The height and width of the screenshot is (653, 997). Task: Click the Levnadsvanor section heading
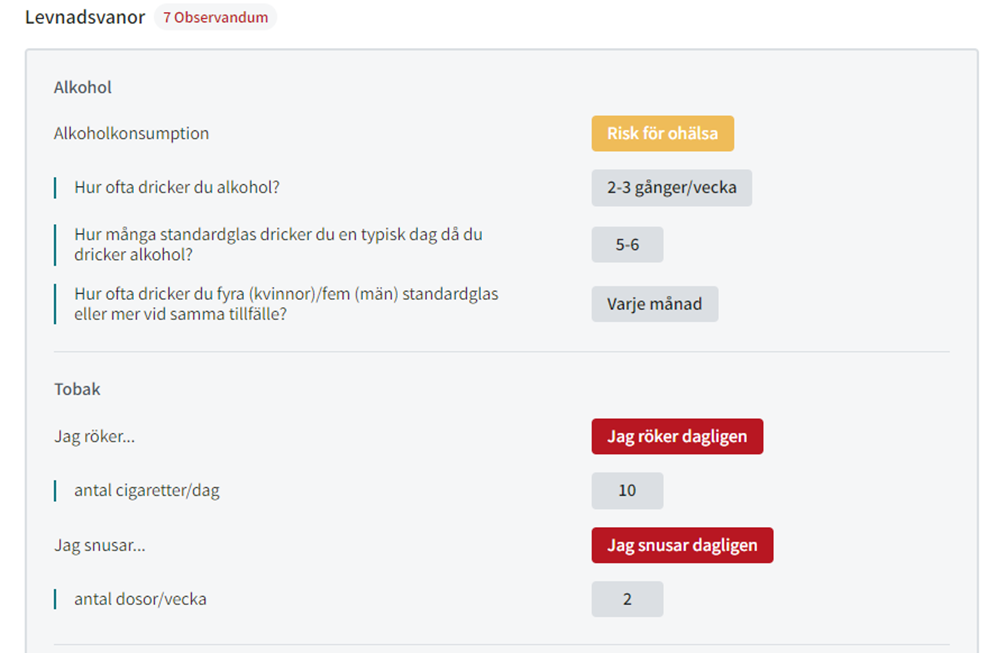pyautogui.click(x=85, y=17)
